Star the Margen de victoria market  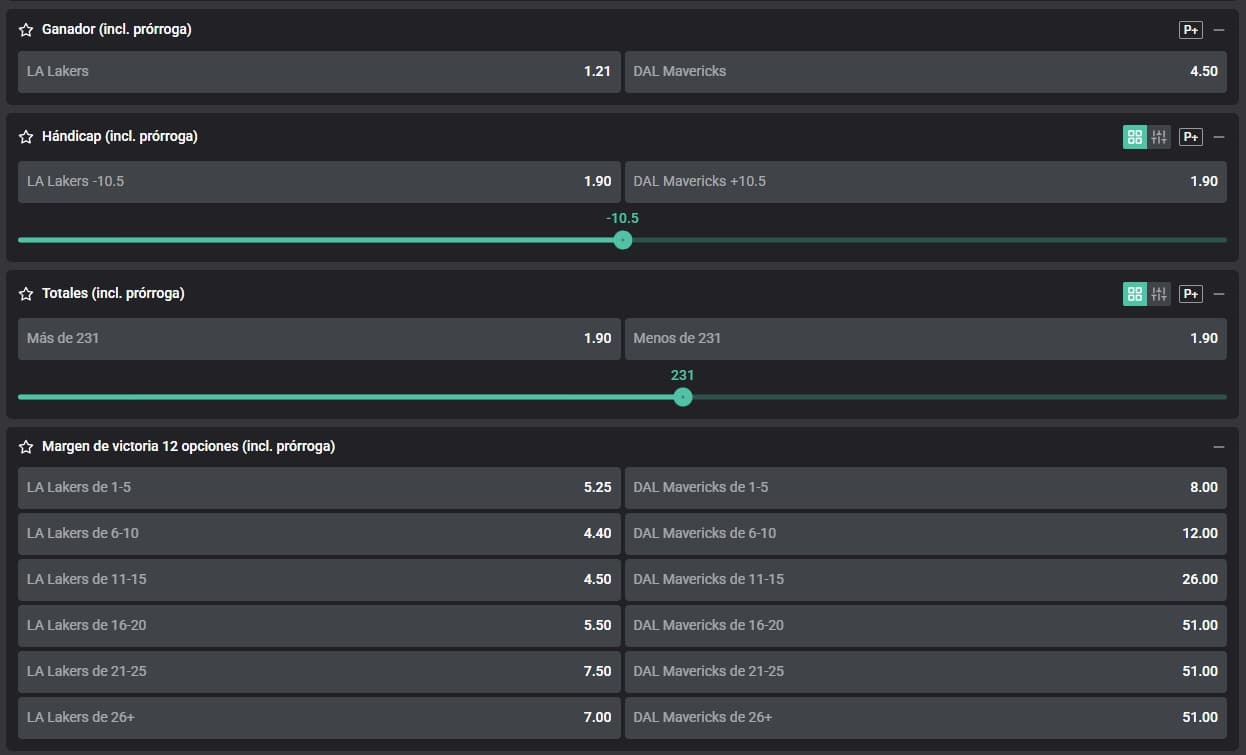pos(26,447)
